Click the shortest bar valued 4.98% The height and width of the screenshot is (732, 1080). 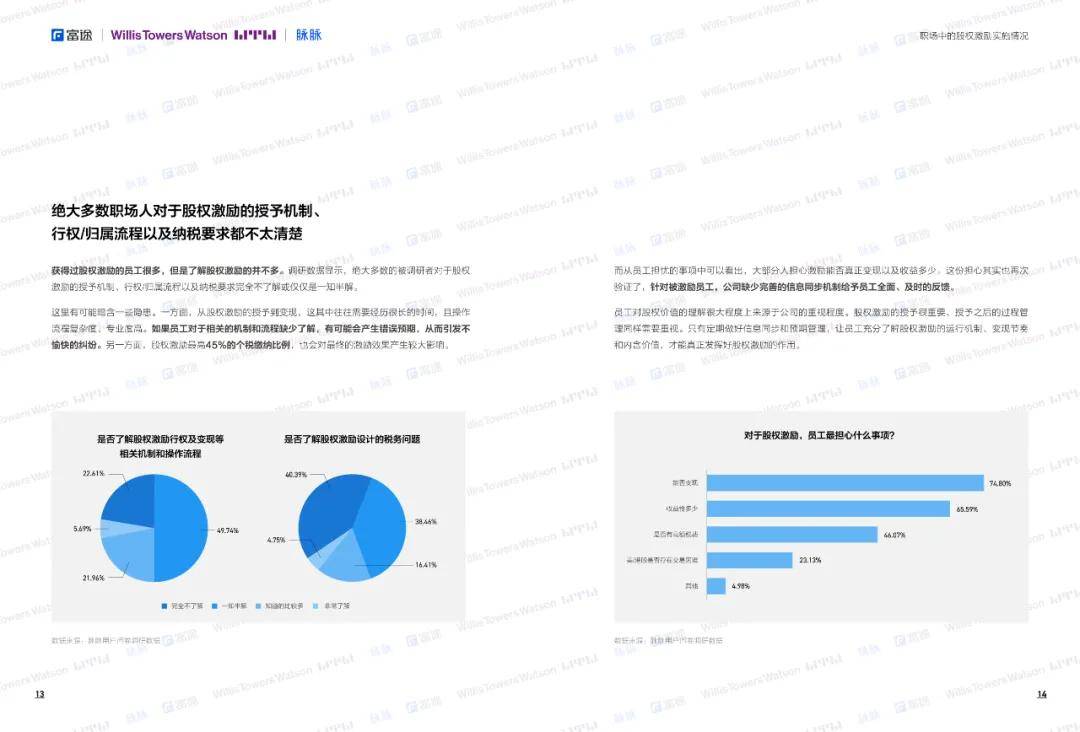click(x=716, y=586)
